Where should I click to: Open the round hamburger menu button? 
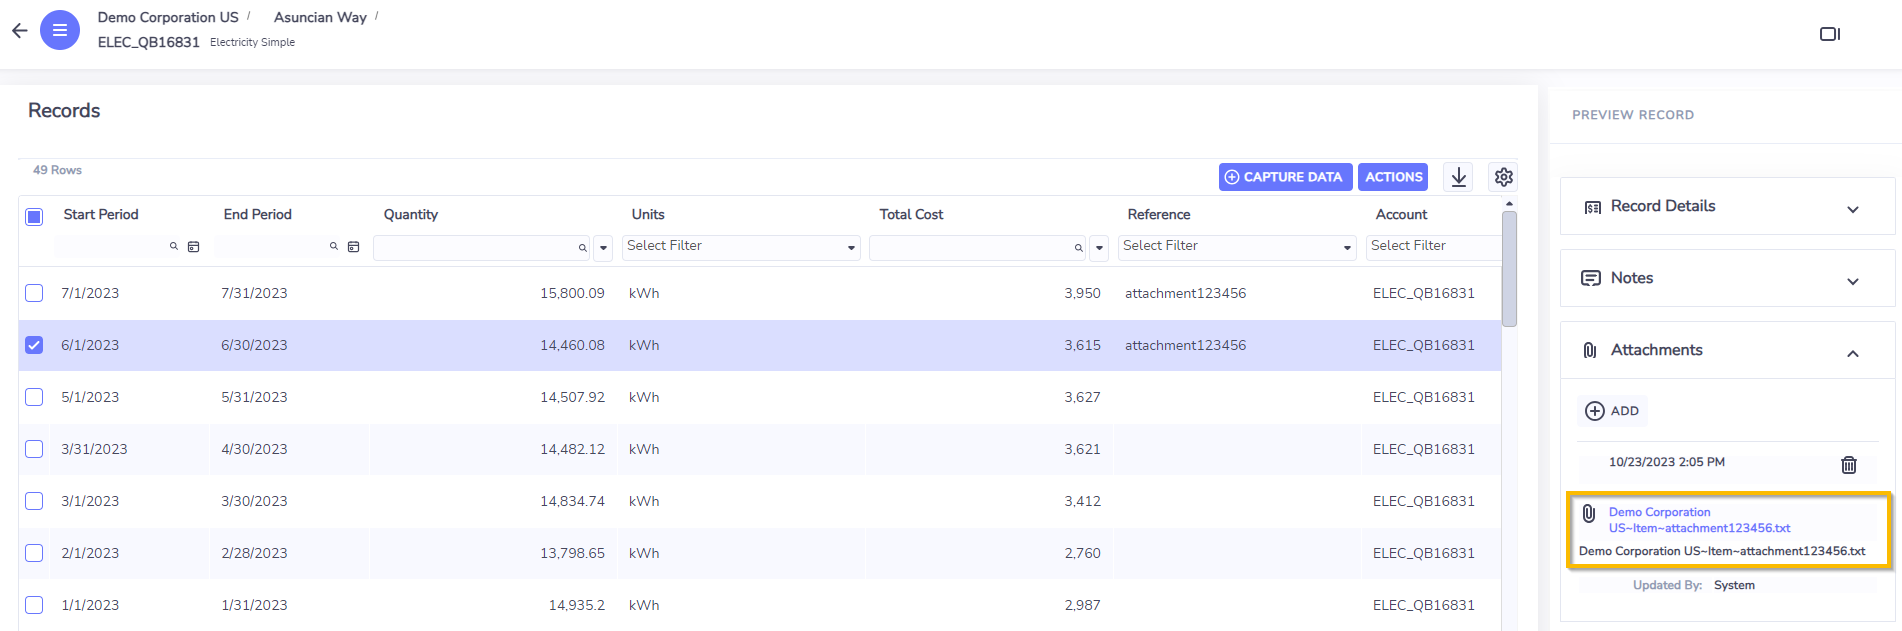60,30
